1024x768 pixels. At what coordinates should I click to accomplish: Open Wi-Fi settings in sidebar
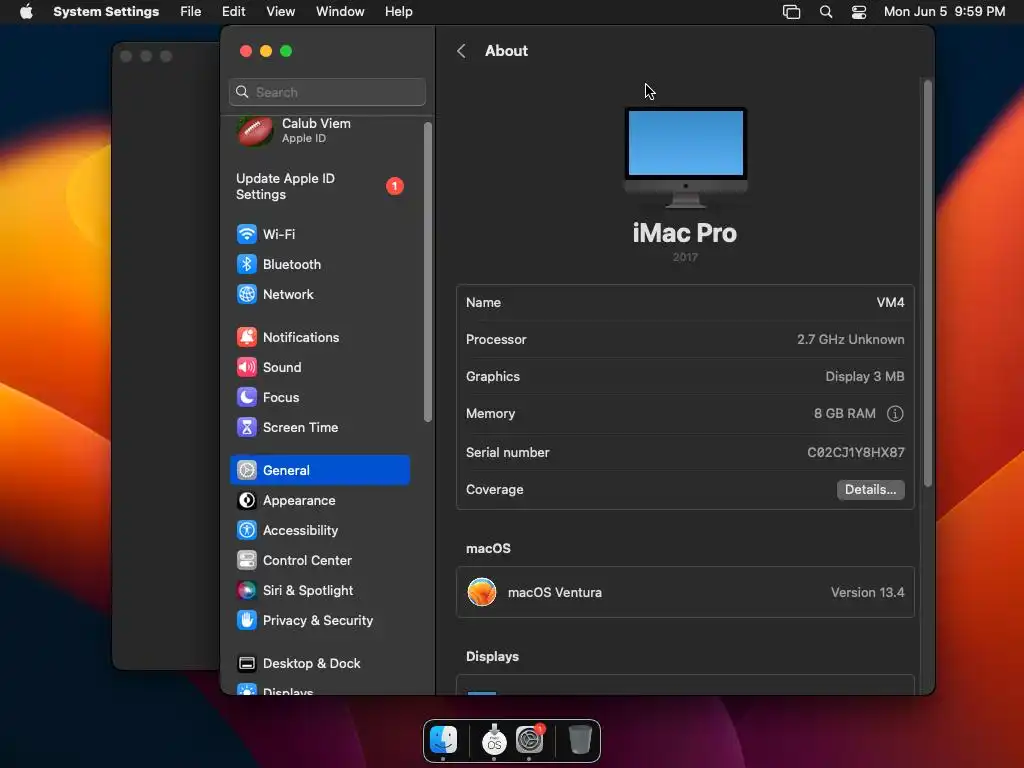point(319,234)
